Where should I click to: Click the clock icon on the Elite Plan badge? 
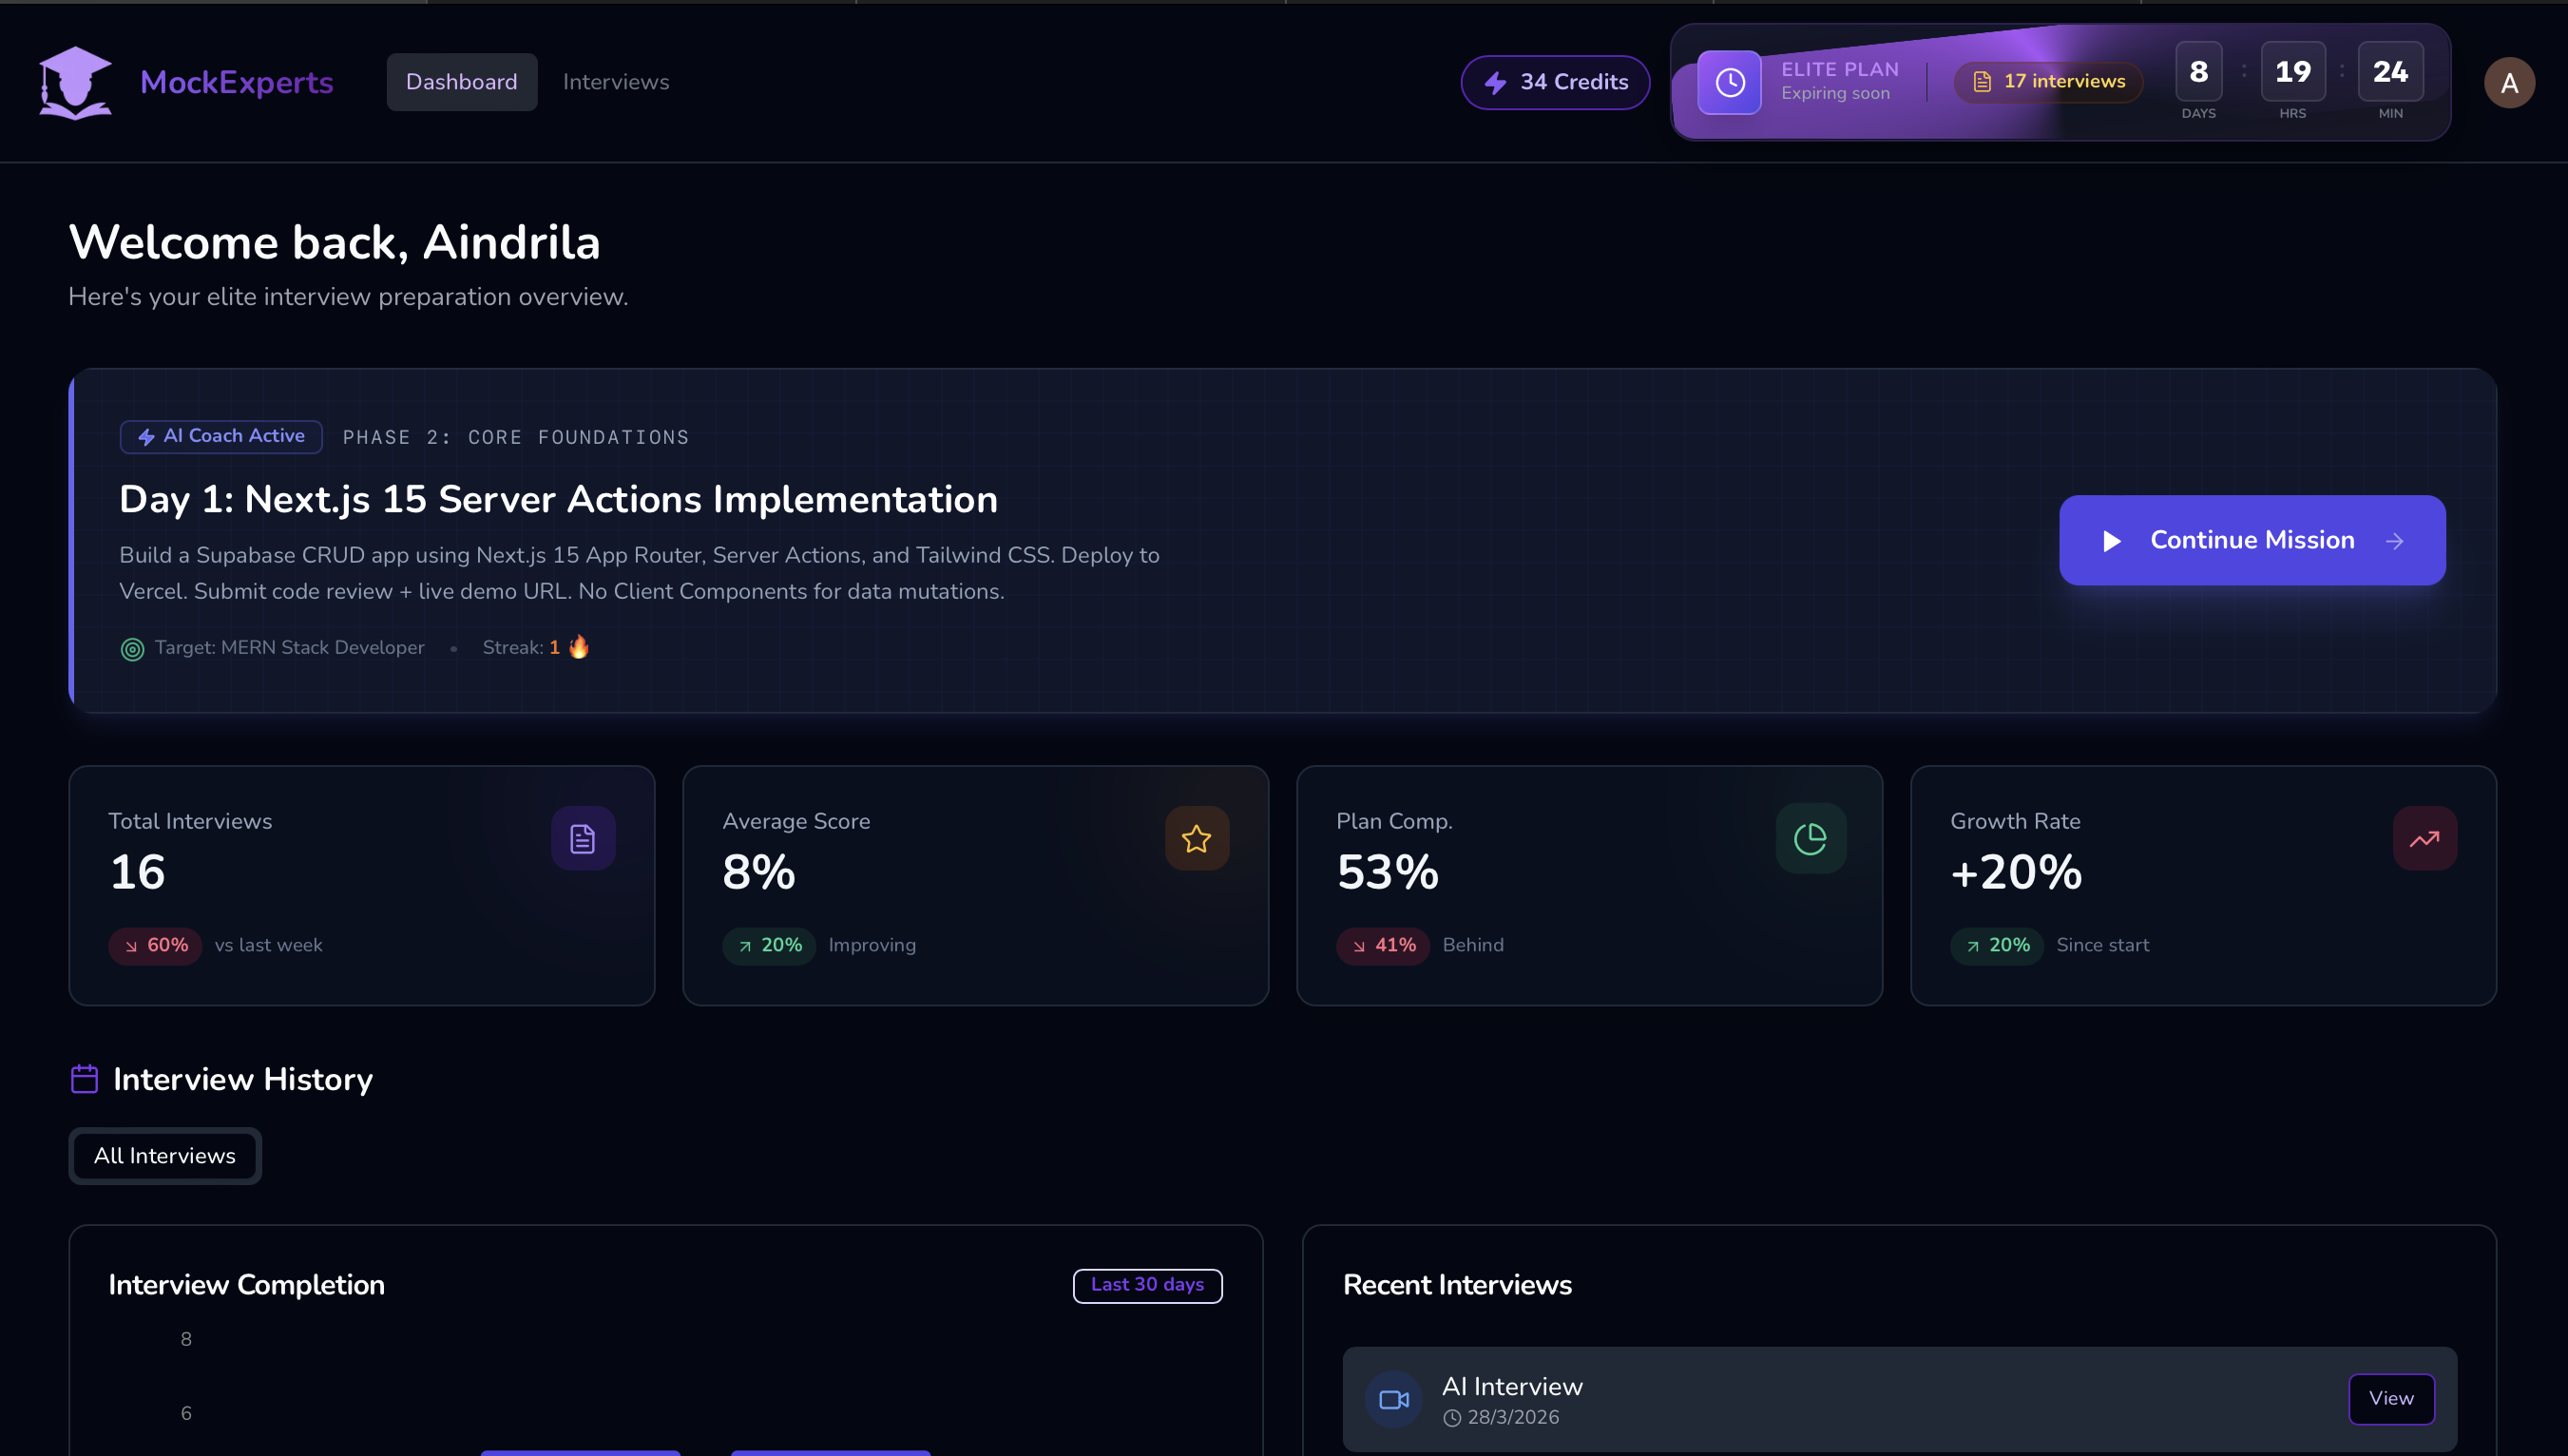[x=1729, y=82]
